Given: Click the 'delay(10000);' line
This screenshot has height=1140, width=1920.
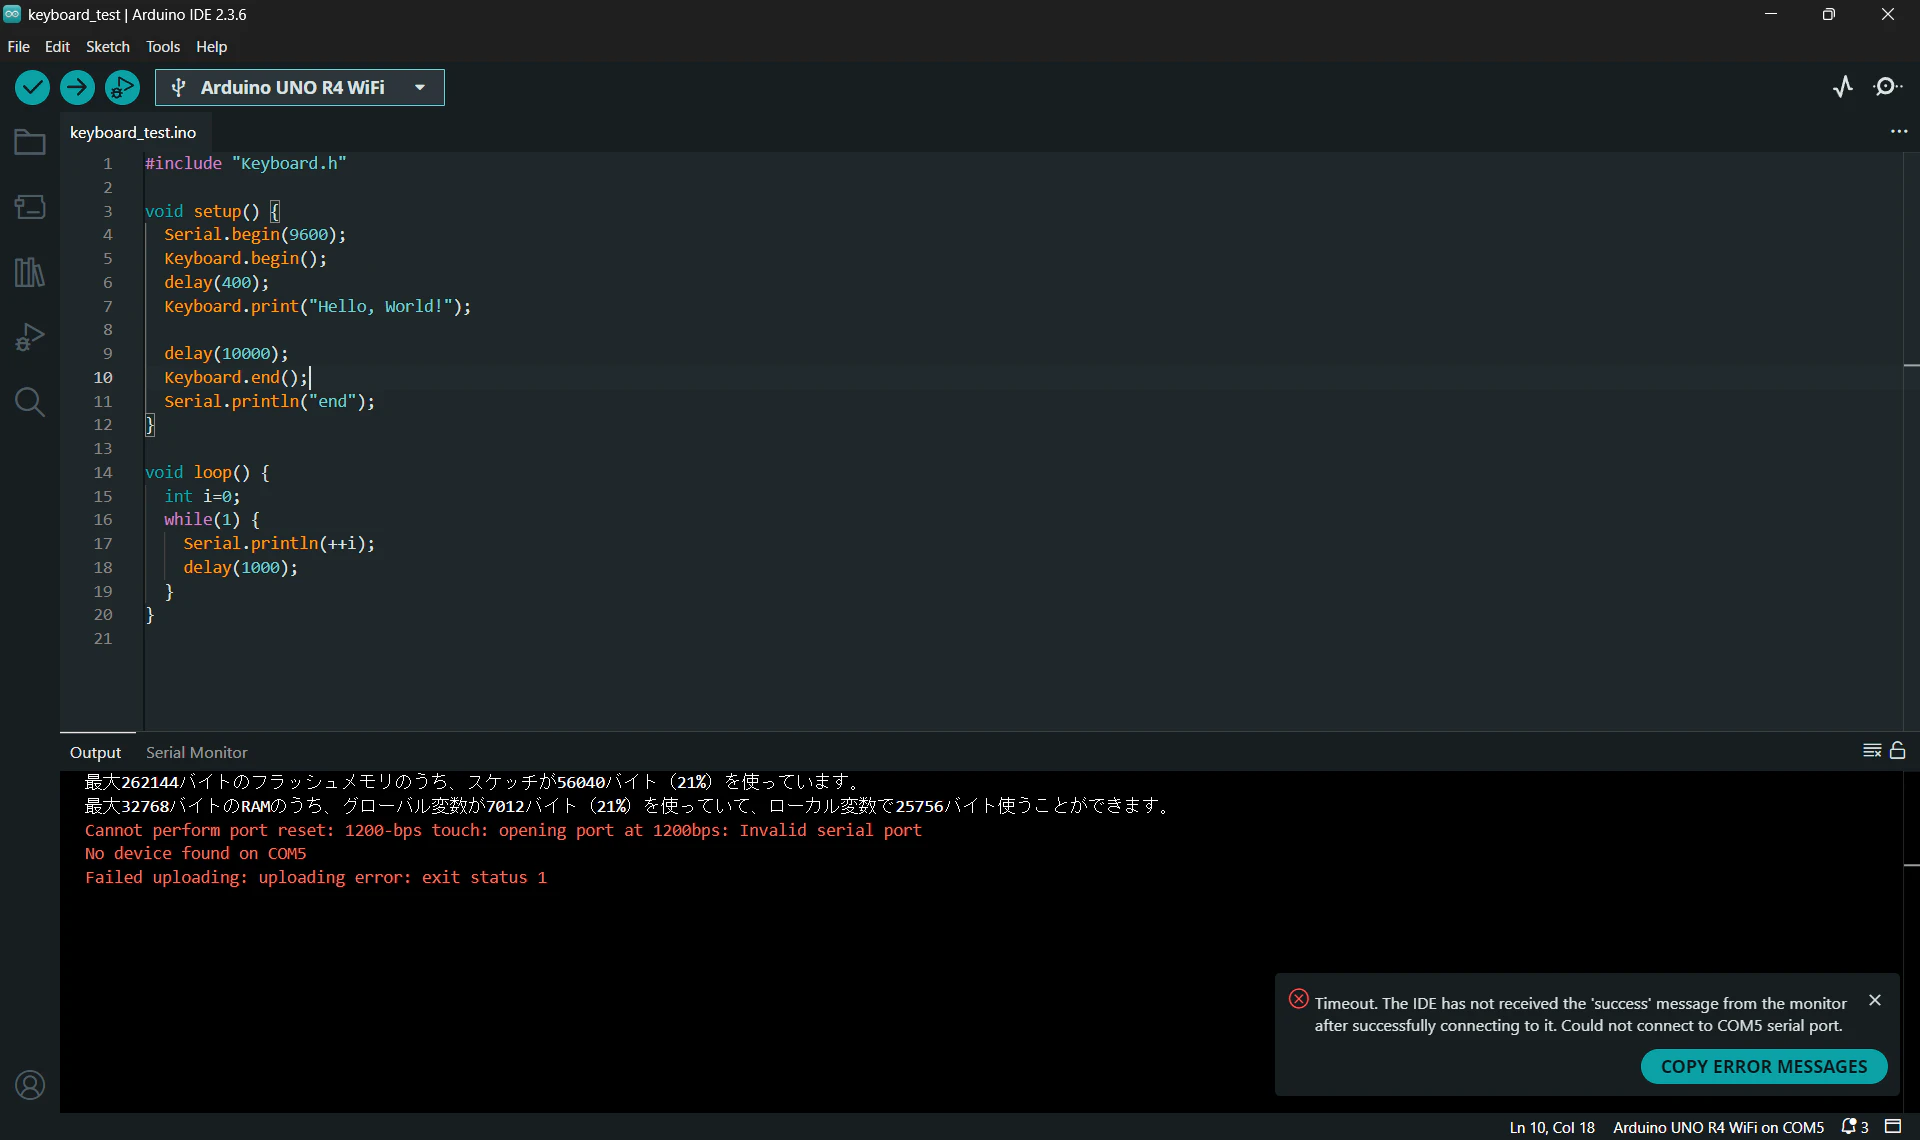Looking at the screenshot, I should tap(226, 353).
